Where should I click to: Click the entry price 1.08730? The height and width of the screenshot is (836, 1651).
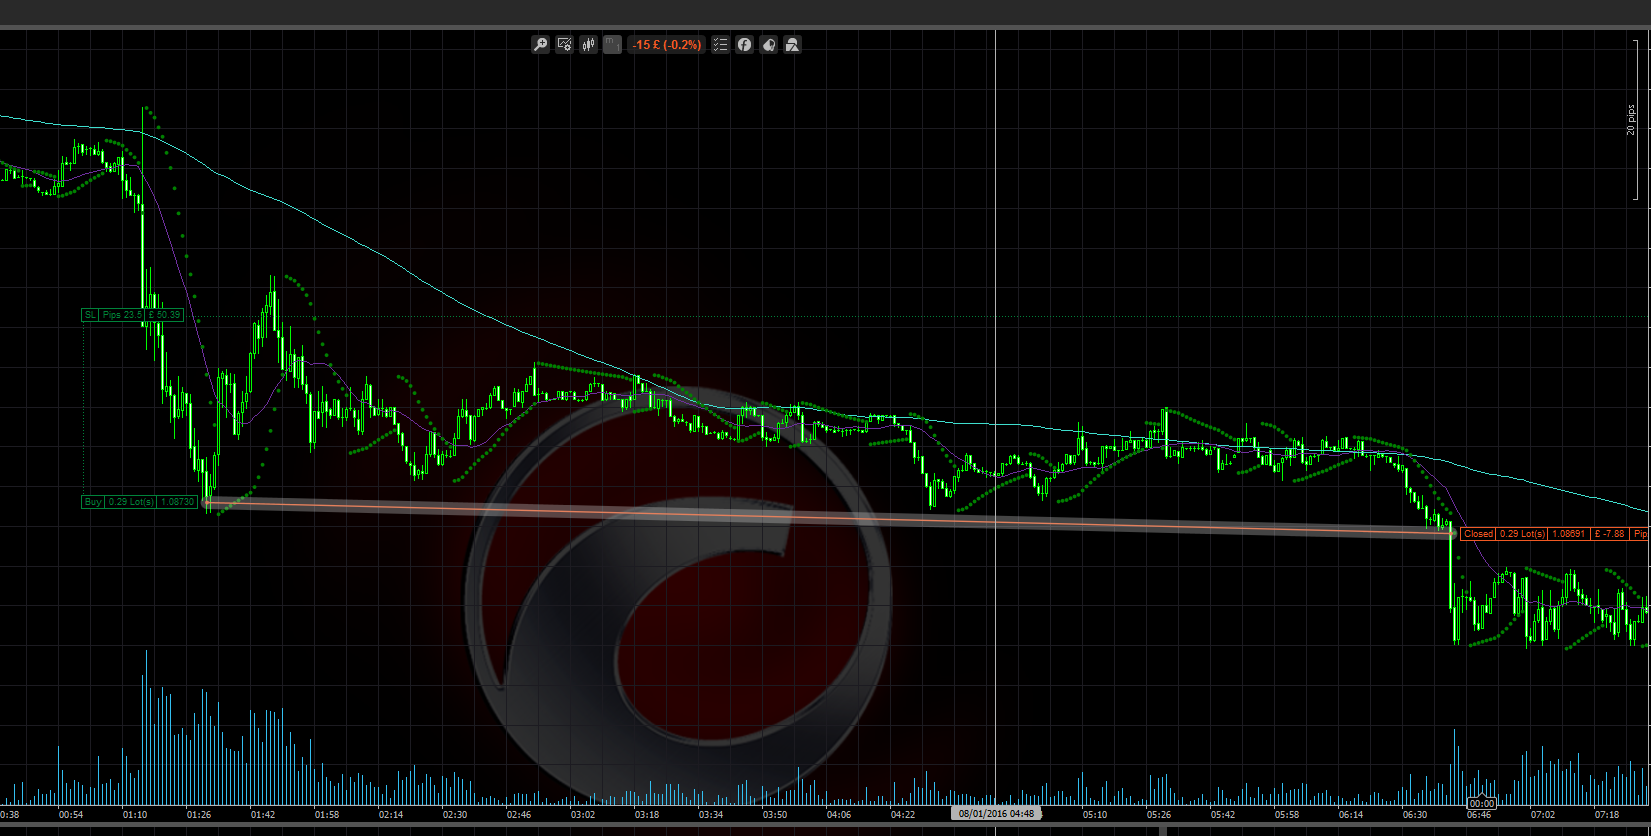[x=177, y=502]
